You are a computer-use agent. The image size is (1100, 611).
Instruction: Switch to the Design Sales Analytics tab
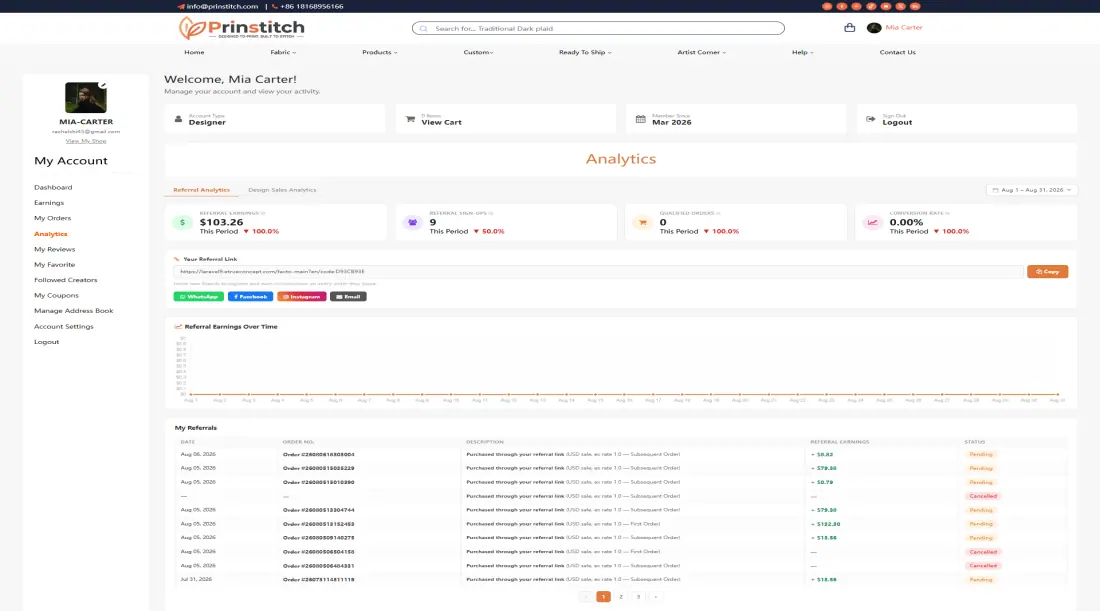282,190
